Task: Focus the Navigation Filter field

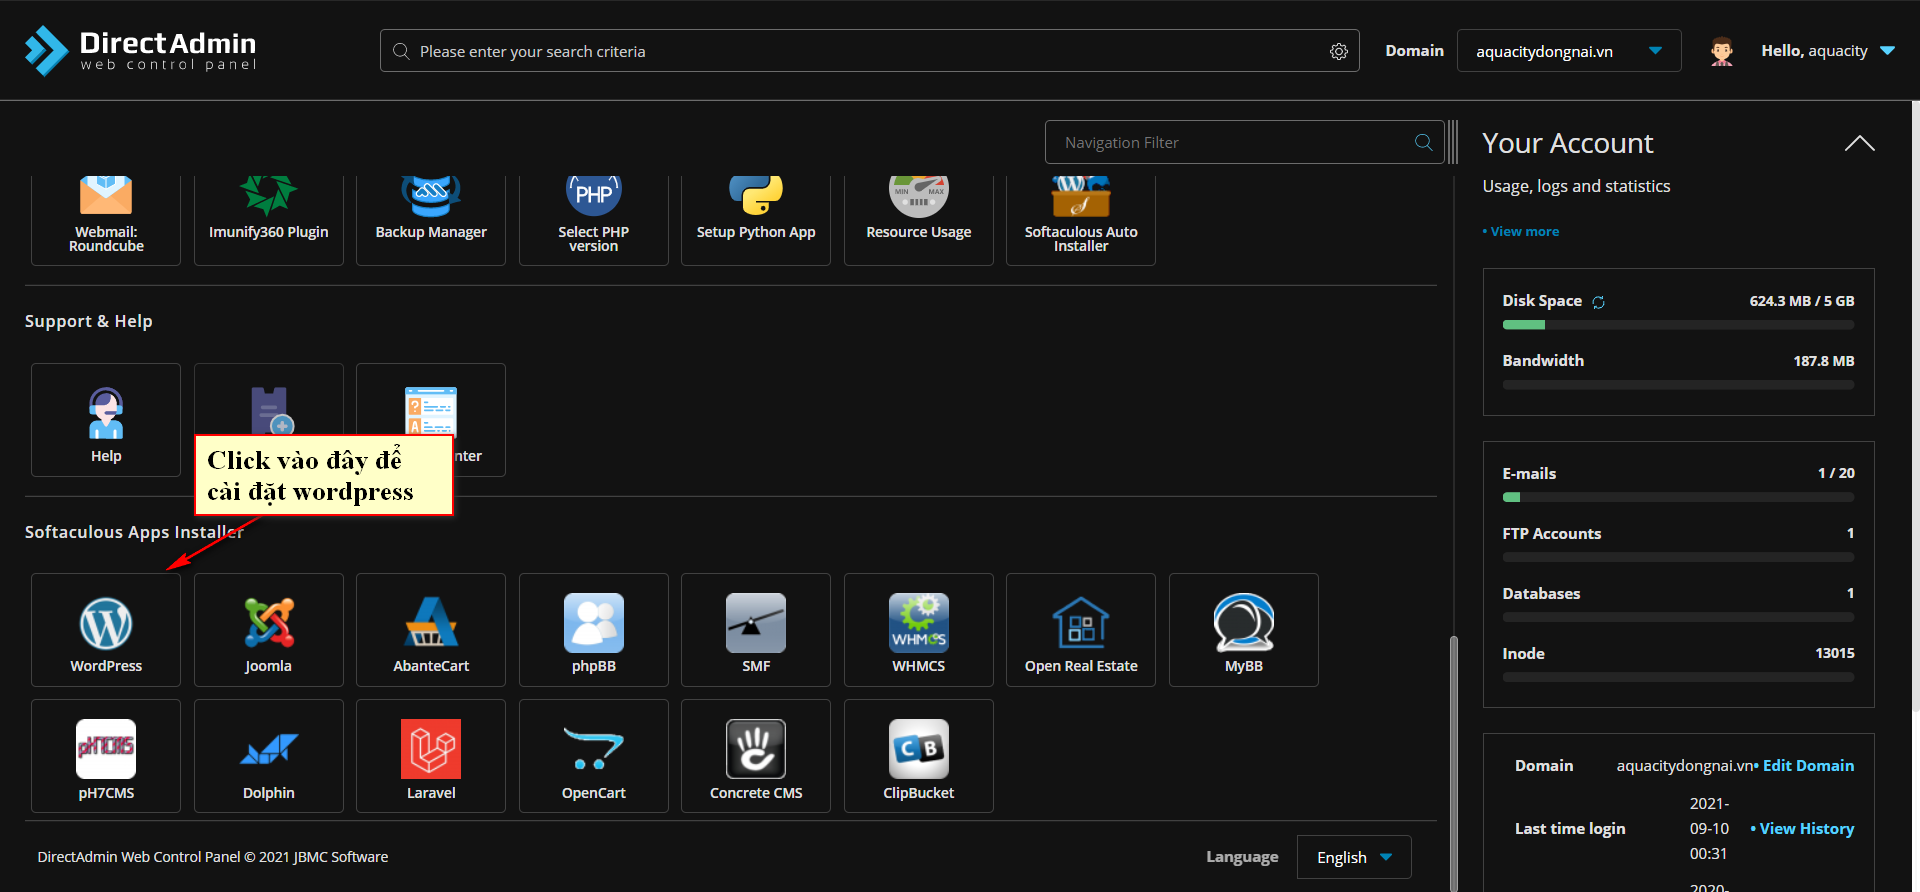Action: click(x=1245, y=142)
